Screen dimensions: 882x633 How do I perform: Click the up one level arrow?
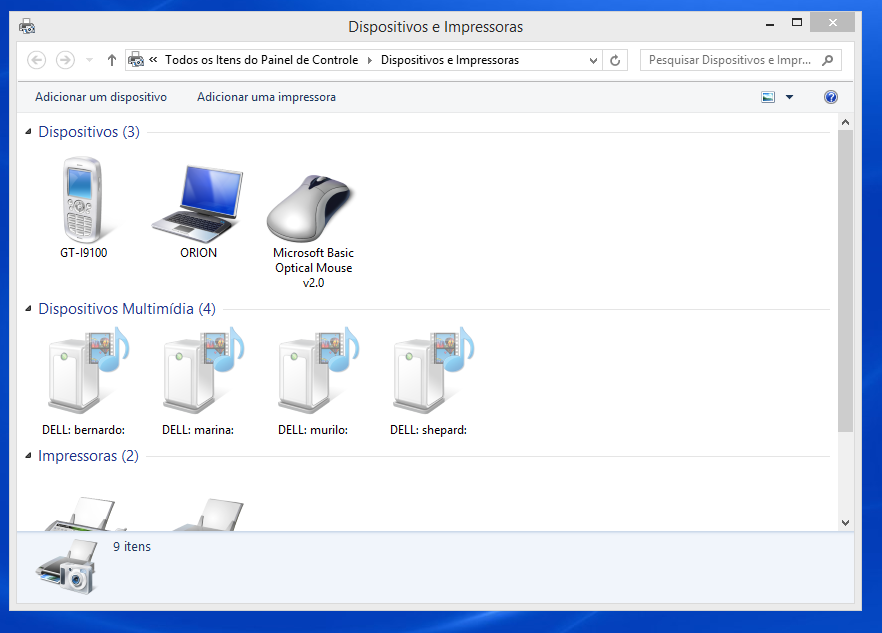click(111, 60)
